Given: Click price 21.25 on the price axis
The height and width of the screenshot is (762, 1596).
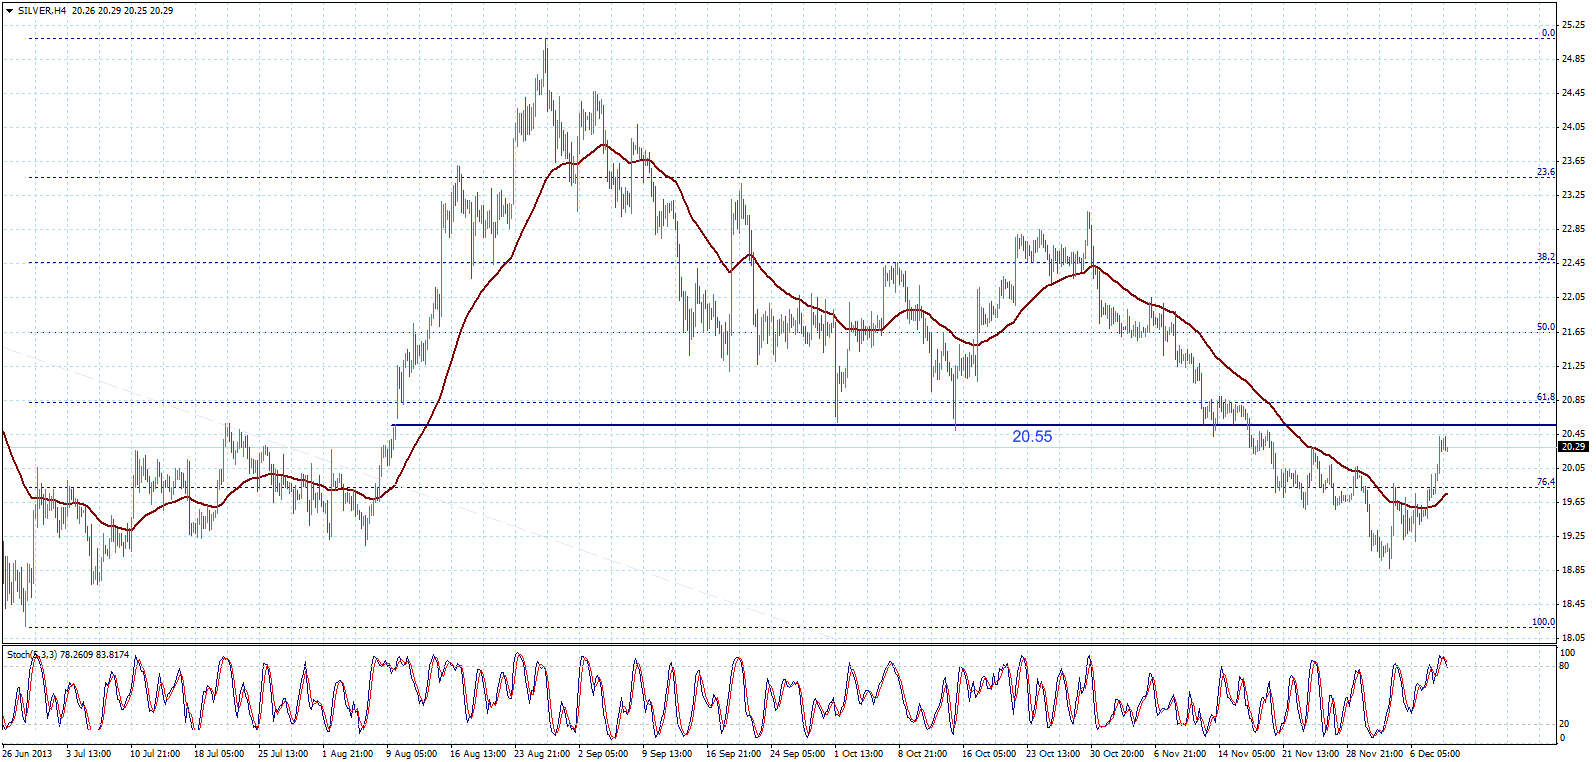Looking at the screenshot, I should pyautogui.click(x=1573, y=366).
